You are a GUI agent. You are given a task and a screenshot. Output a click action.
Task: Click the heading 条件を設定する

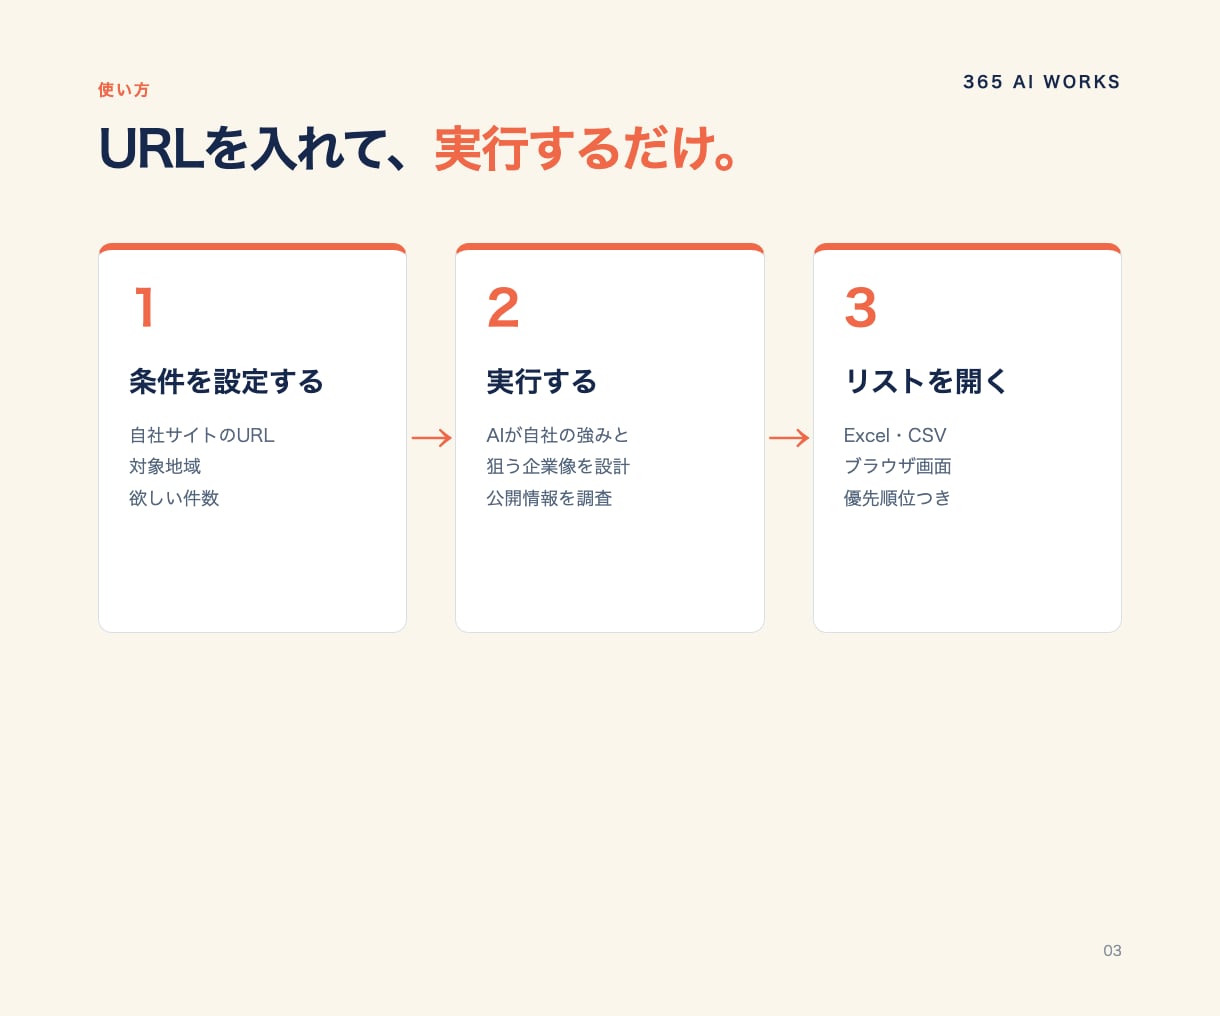pyautogui.click(x=227, y=382)
